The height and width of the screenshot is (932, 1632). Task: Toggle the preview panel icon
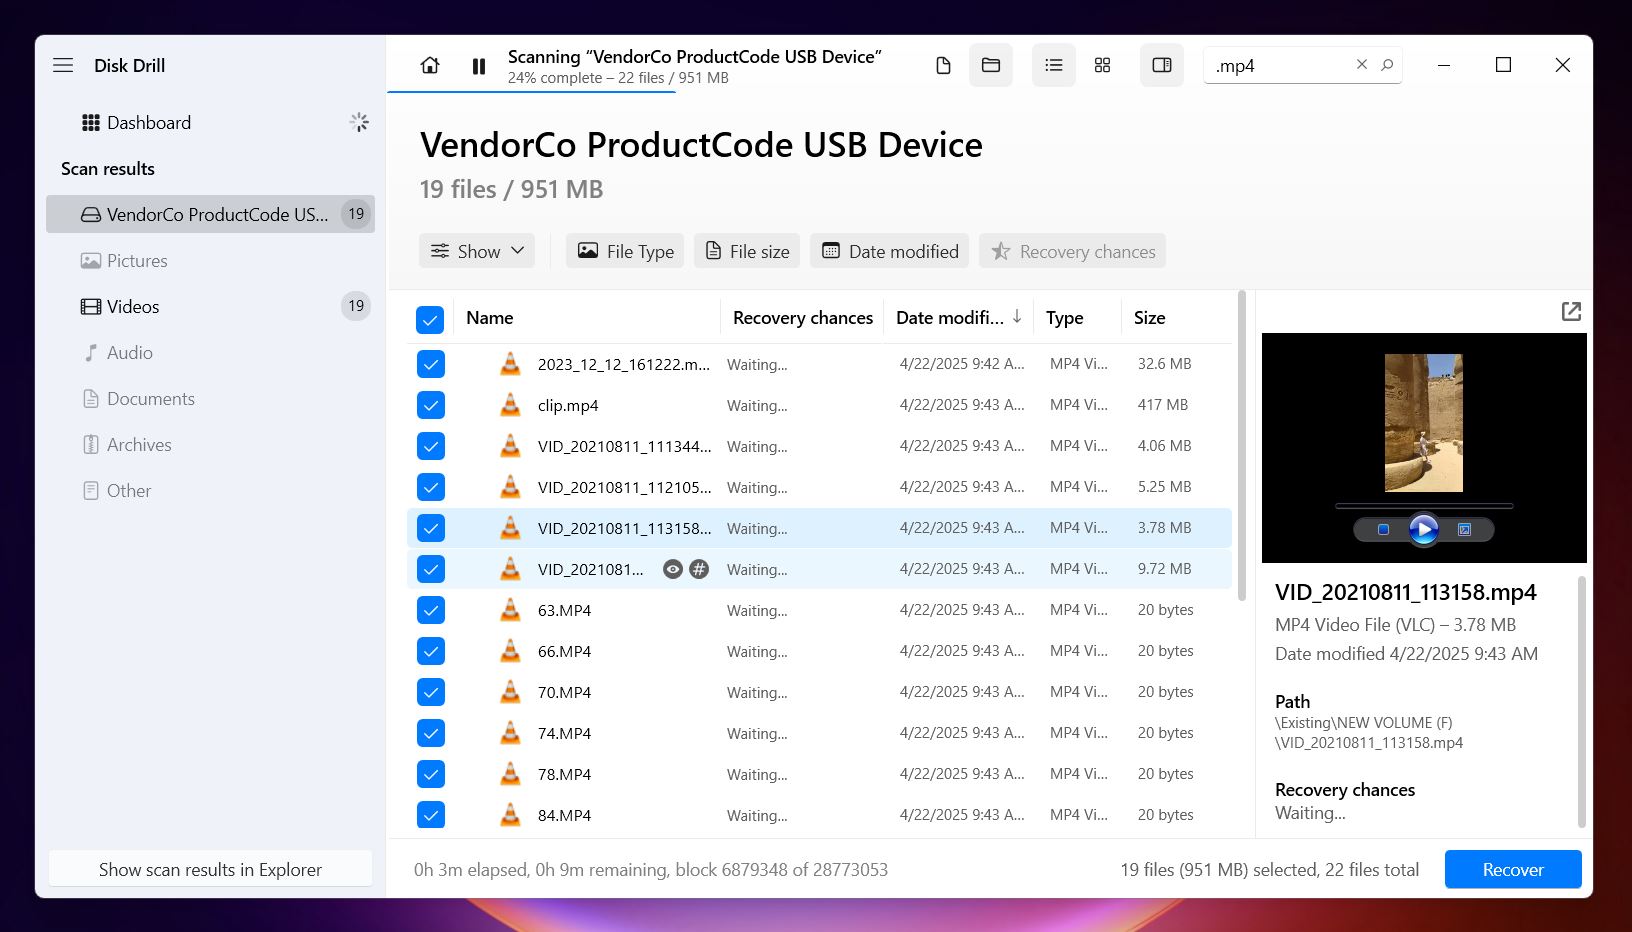pyautogui.click(x=1162, y=65)
